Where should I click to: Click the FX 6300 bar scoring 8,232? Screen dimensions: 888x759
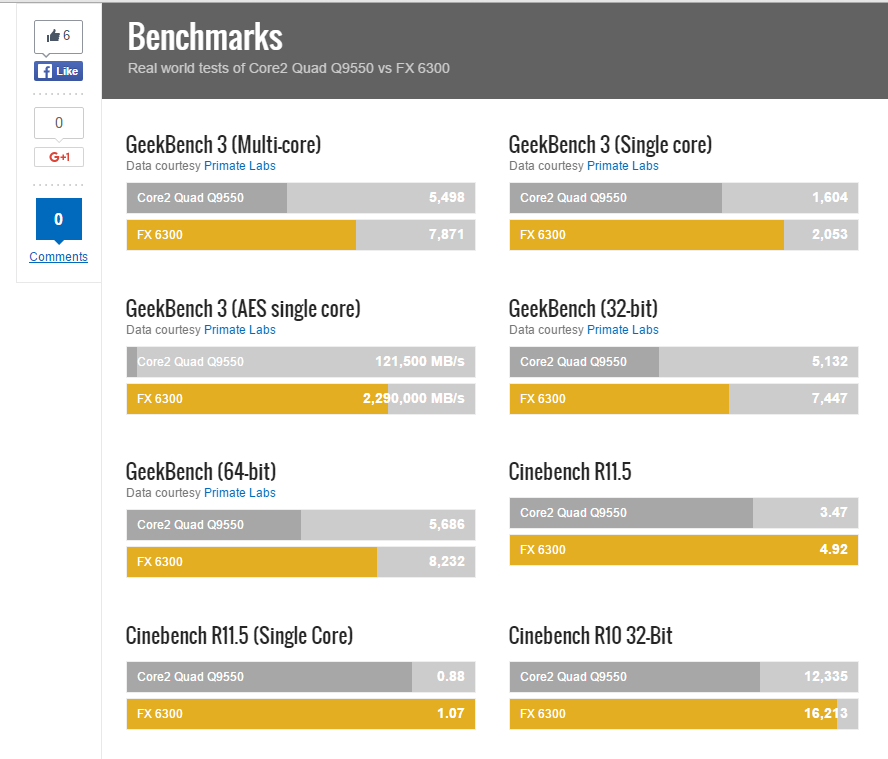301,562
